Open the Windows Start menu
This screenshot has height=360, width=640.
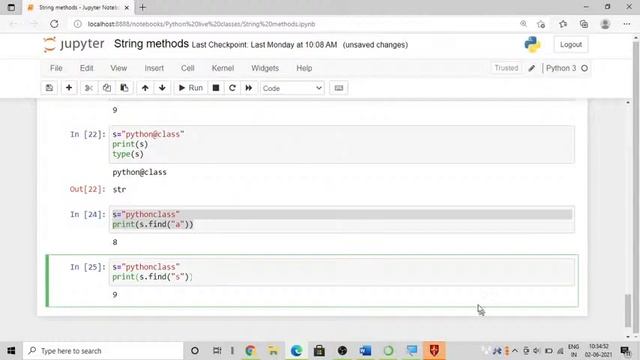point(11,351)
